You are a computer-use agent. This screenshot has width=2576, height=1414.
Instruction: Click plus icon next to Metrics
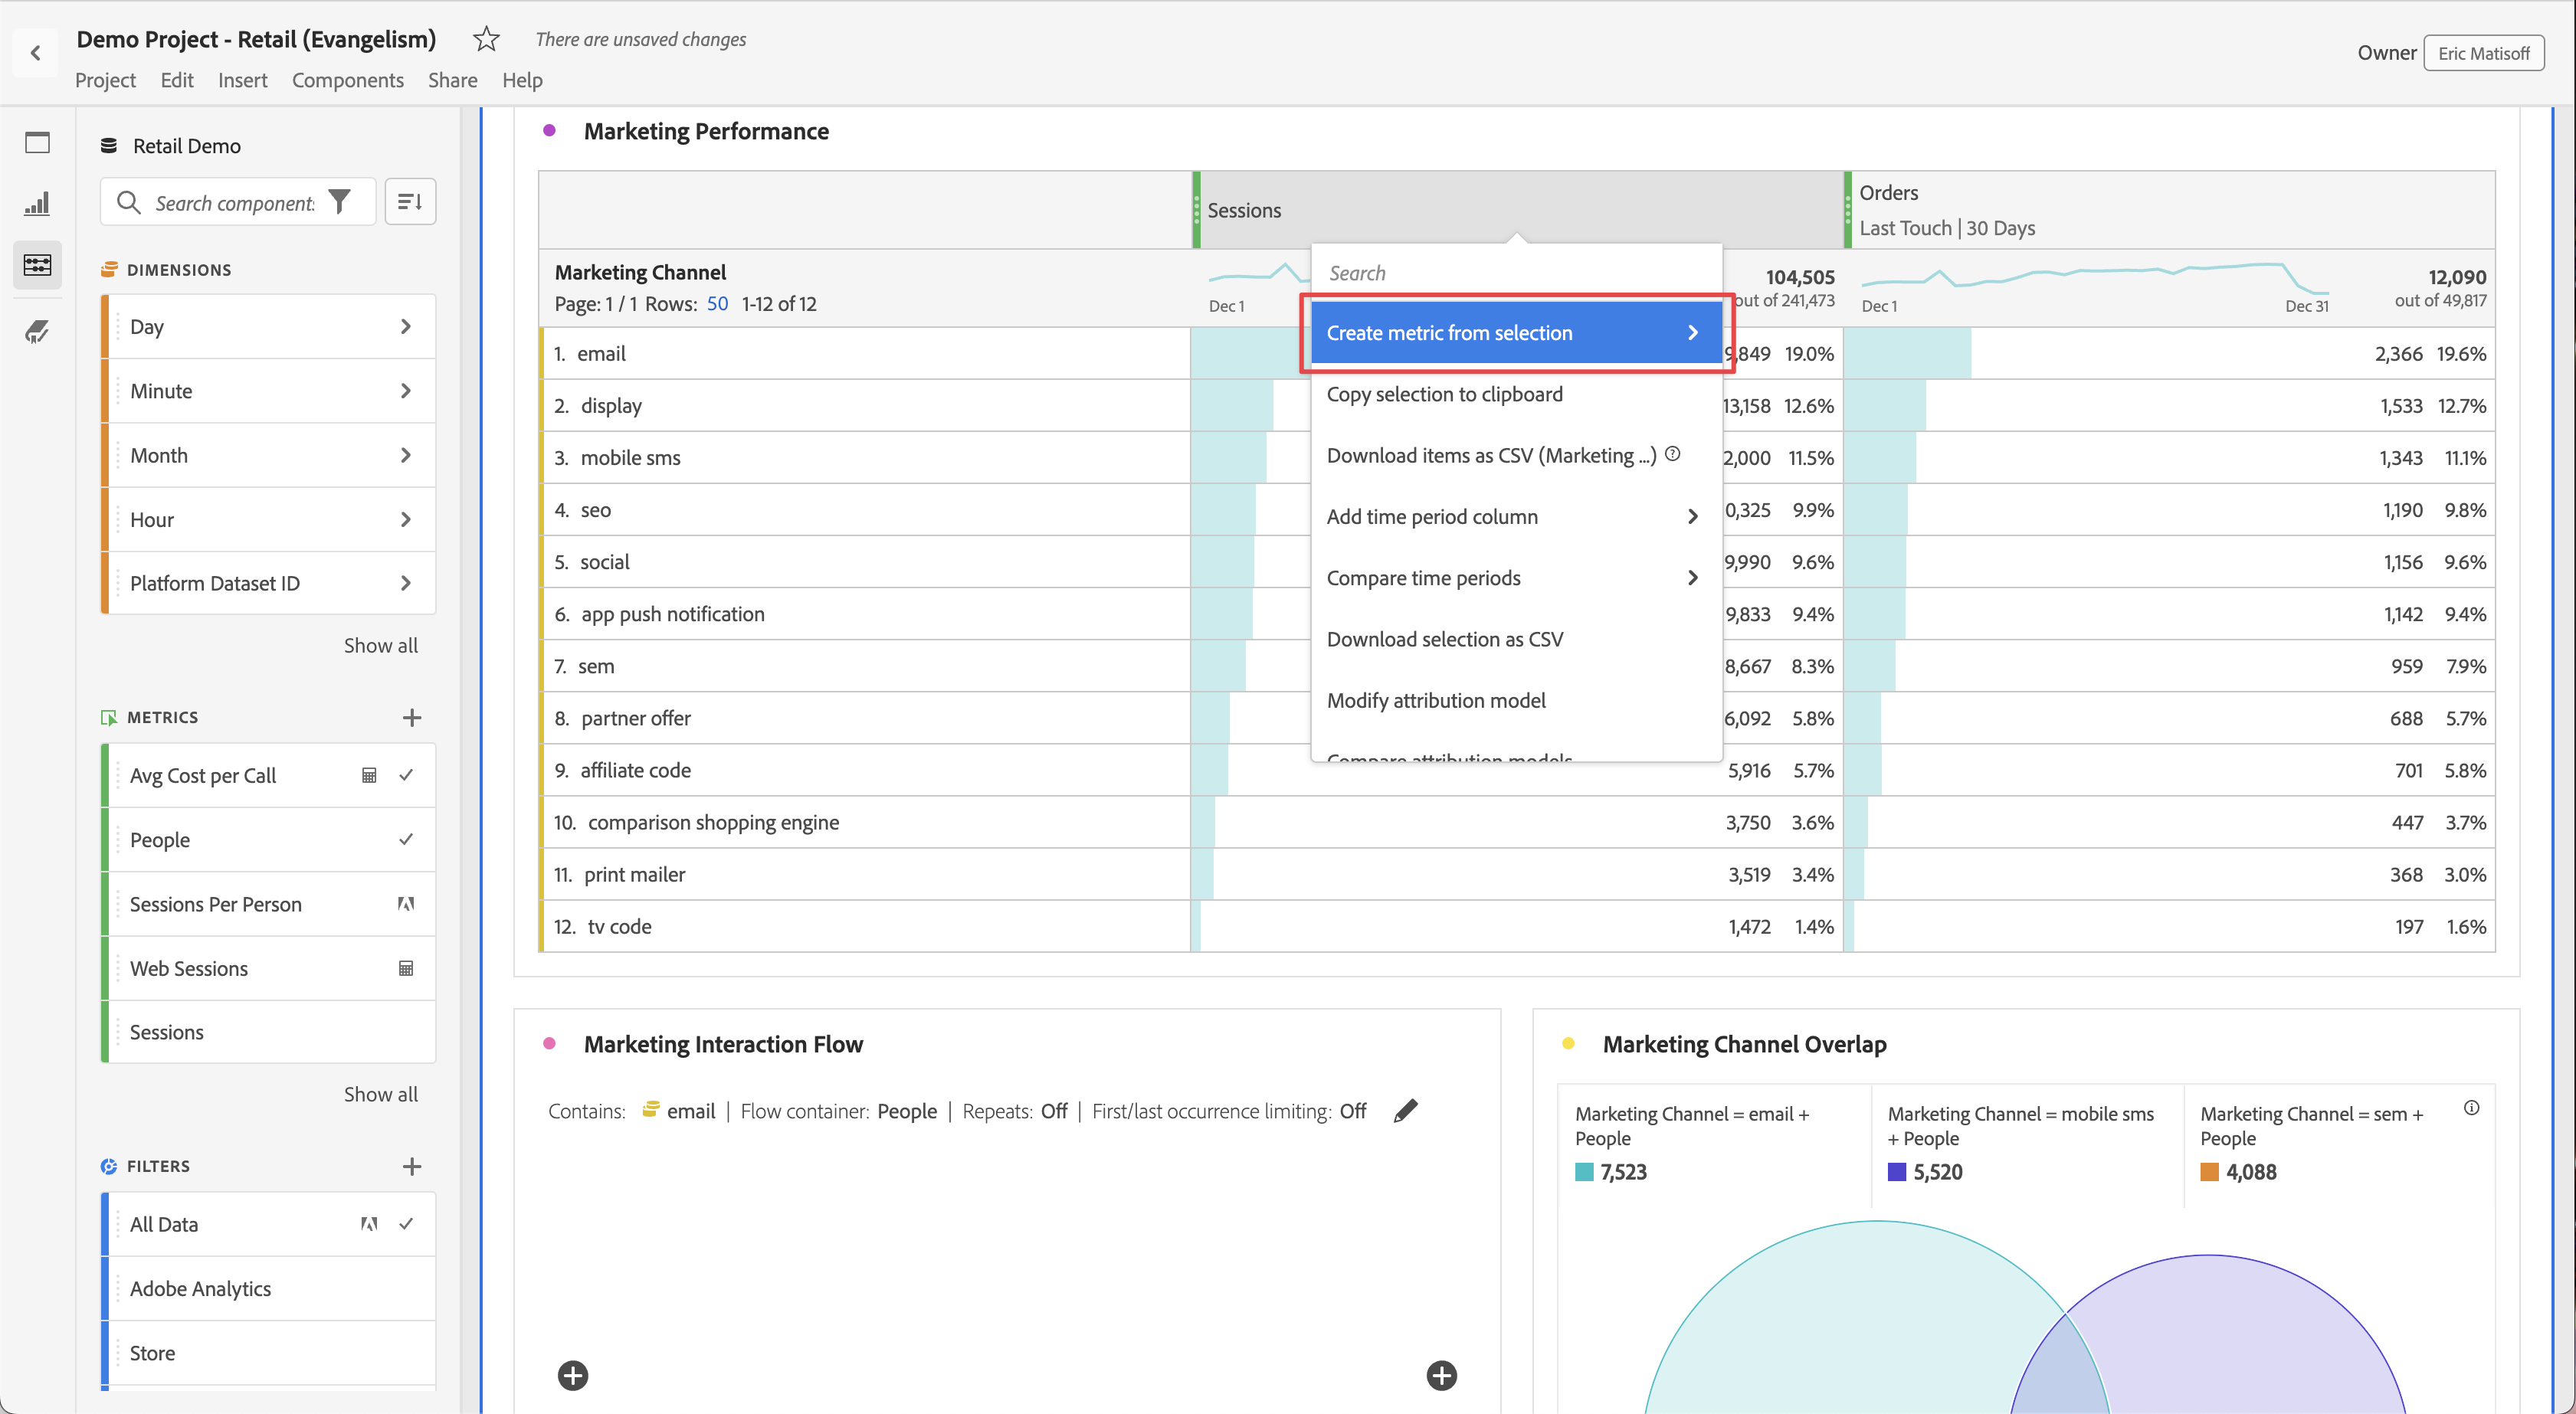pos(411,718)
